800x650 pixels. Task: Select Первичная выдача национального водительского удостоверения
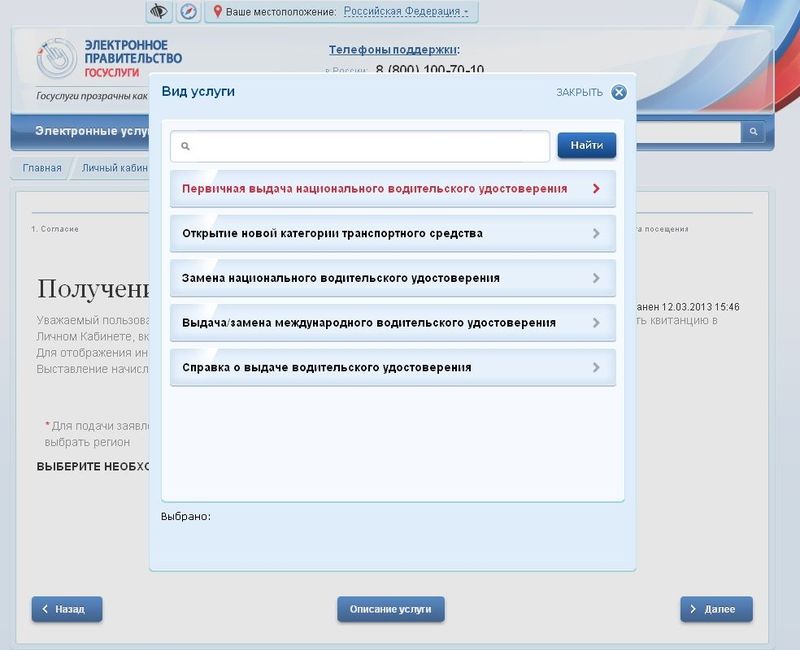[x=374, y=188]
